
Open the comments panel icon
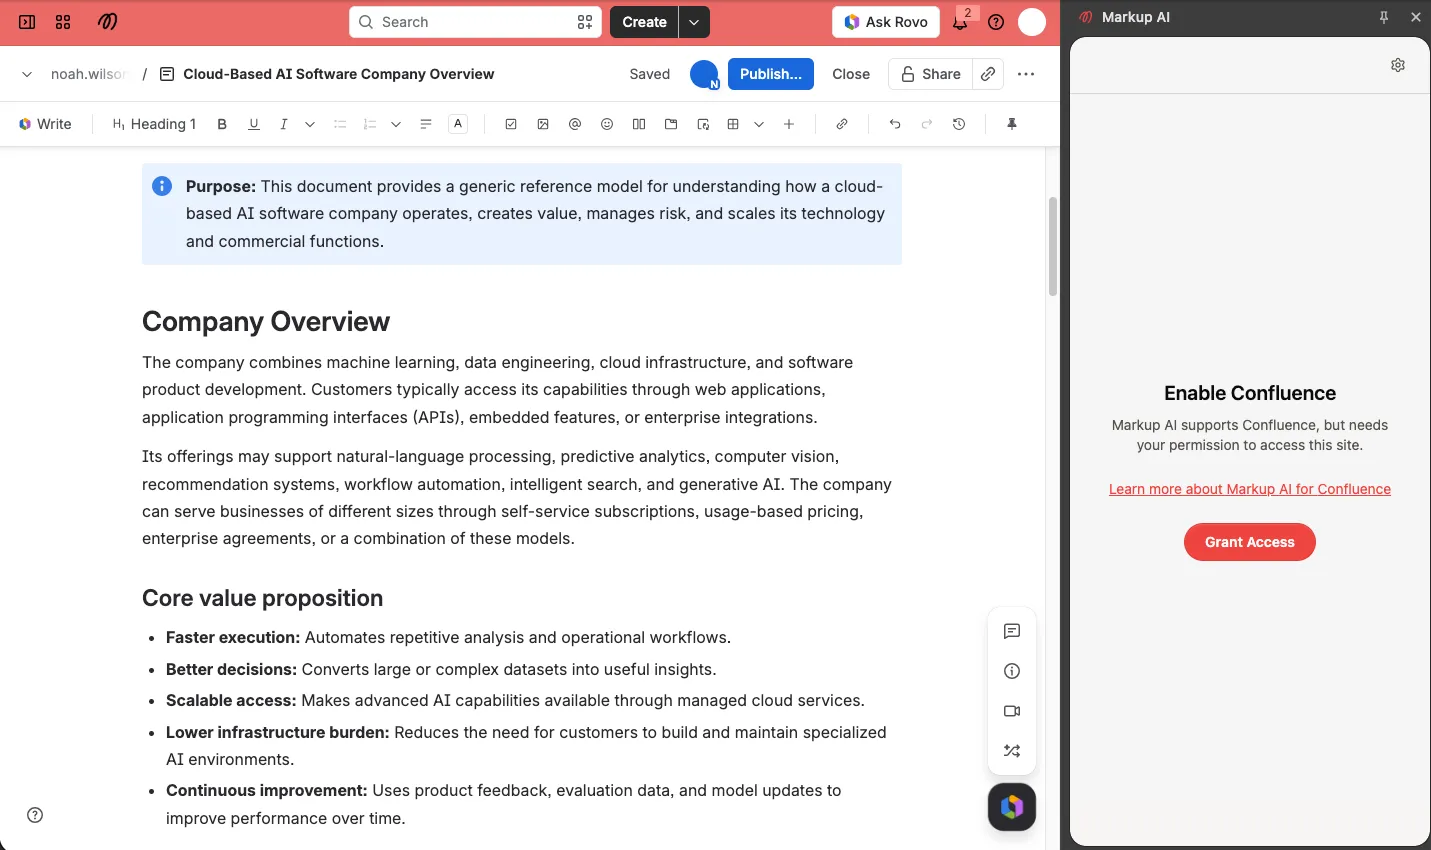(1012, 631)
